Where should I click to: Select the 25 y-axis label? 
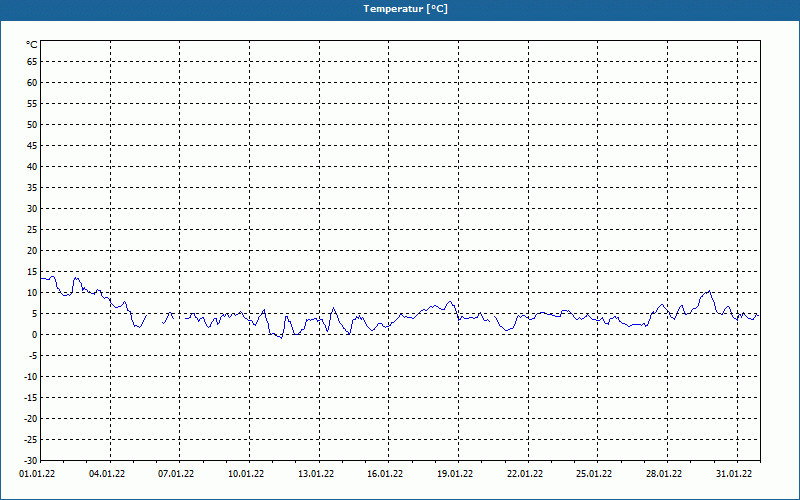[32, 230]
